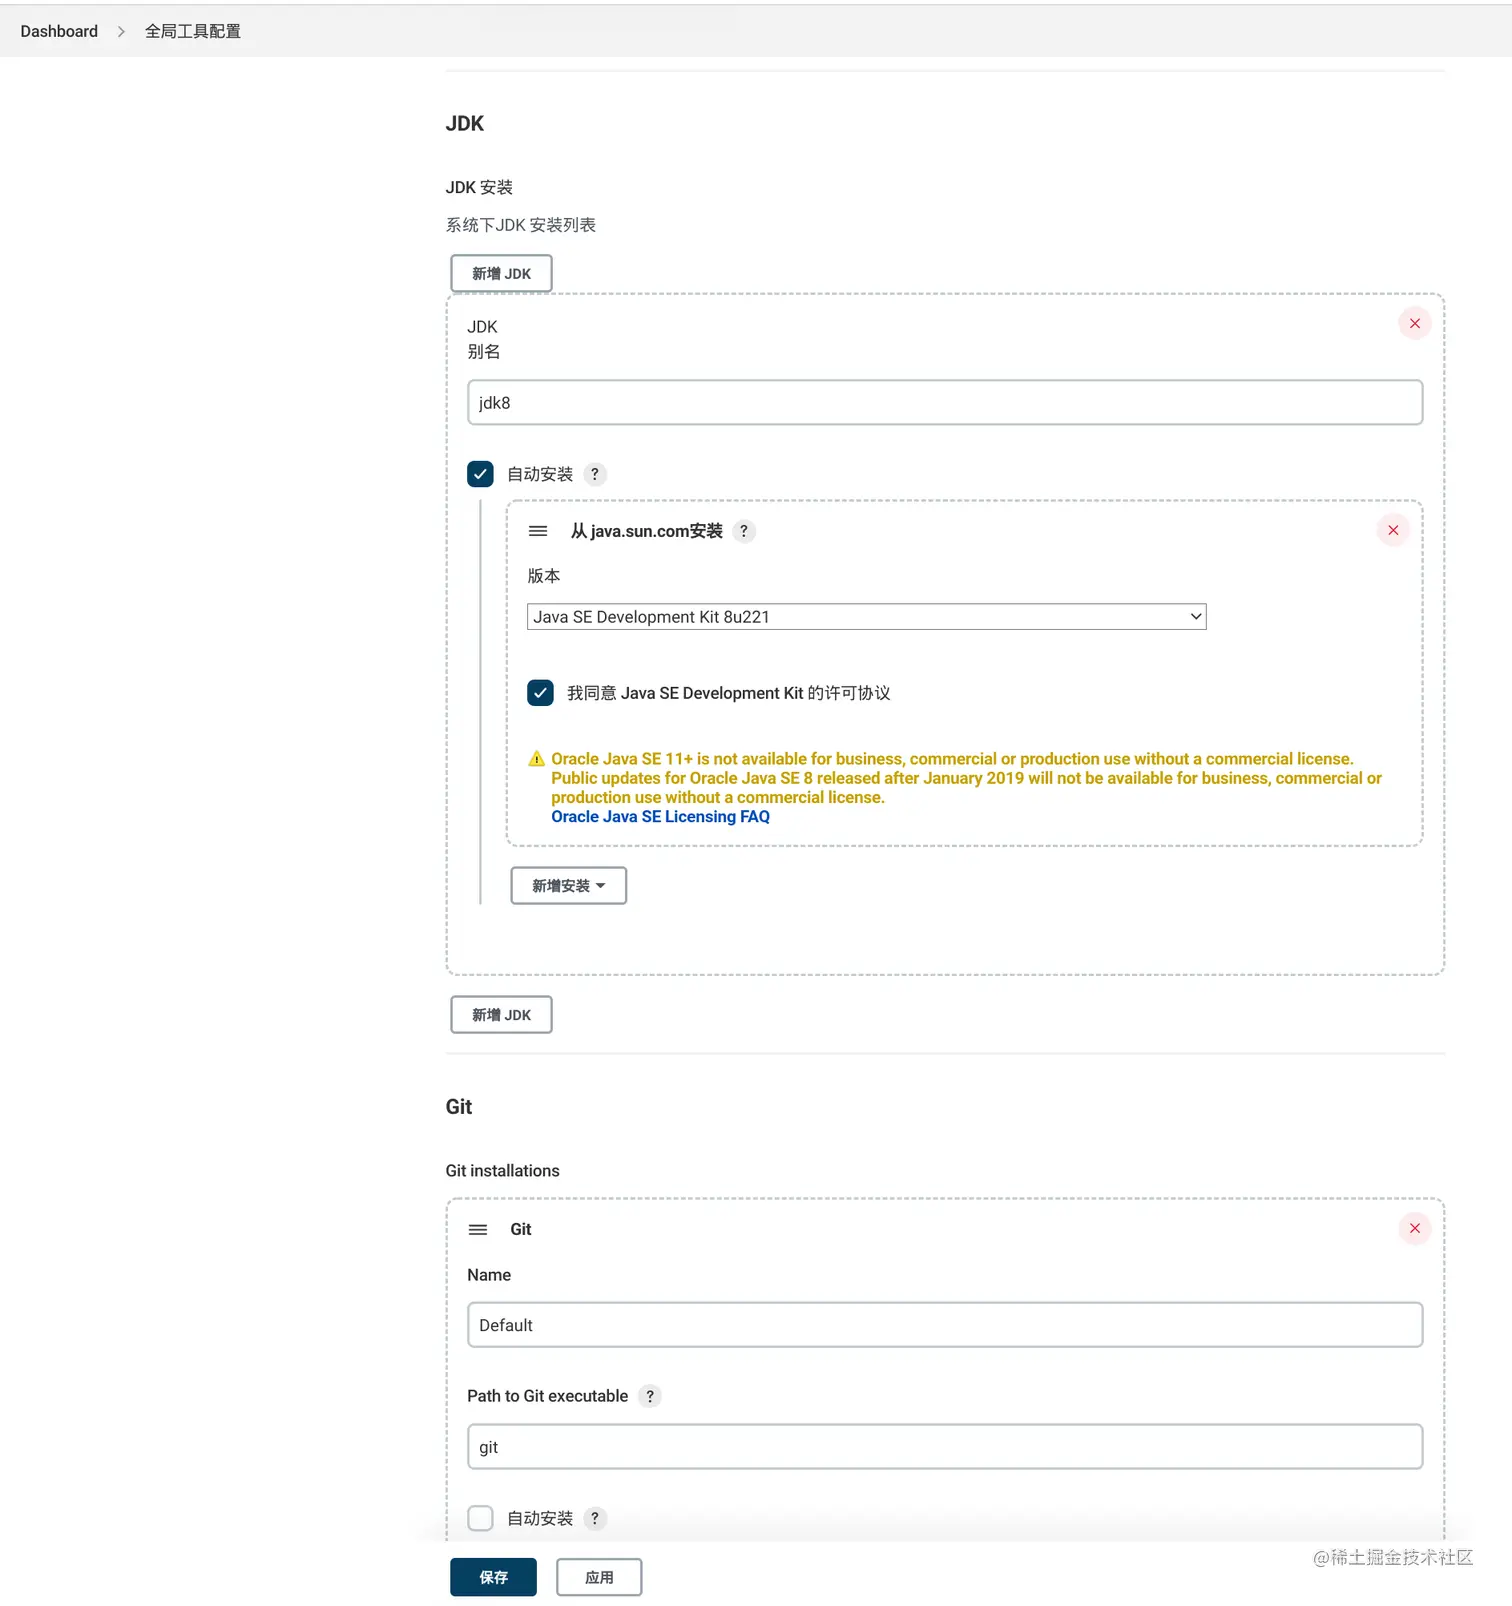Click the JDK section heading
The width and height of the screenshot is (1512, 1606).
coord(464,123)
